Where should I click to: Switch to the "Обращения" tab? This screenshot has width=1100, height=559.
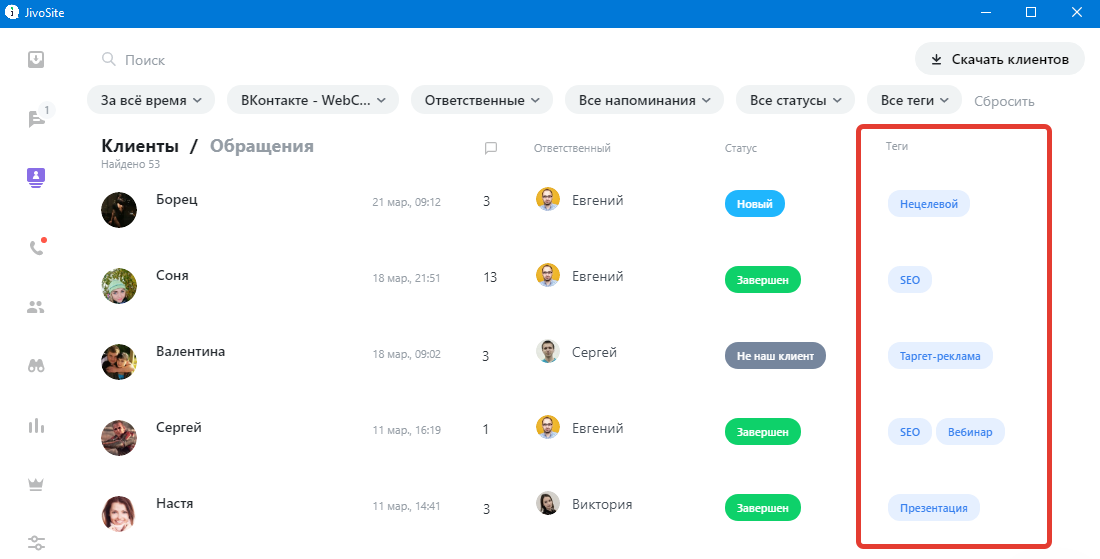(262, 146)
